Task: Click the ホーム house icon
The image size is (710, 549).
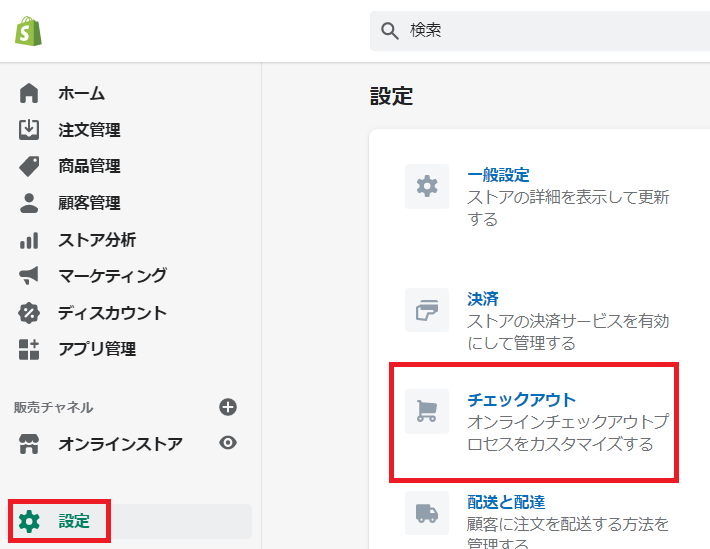Action: (x=29, y=93)
